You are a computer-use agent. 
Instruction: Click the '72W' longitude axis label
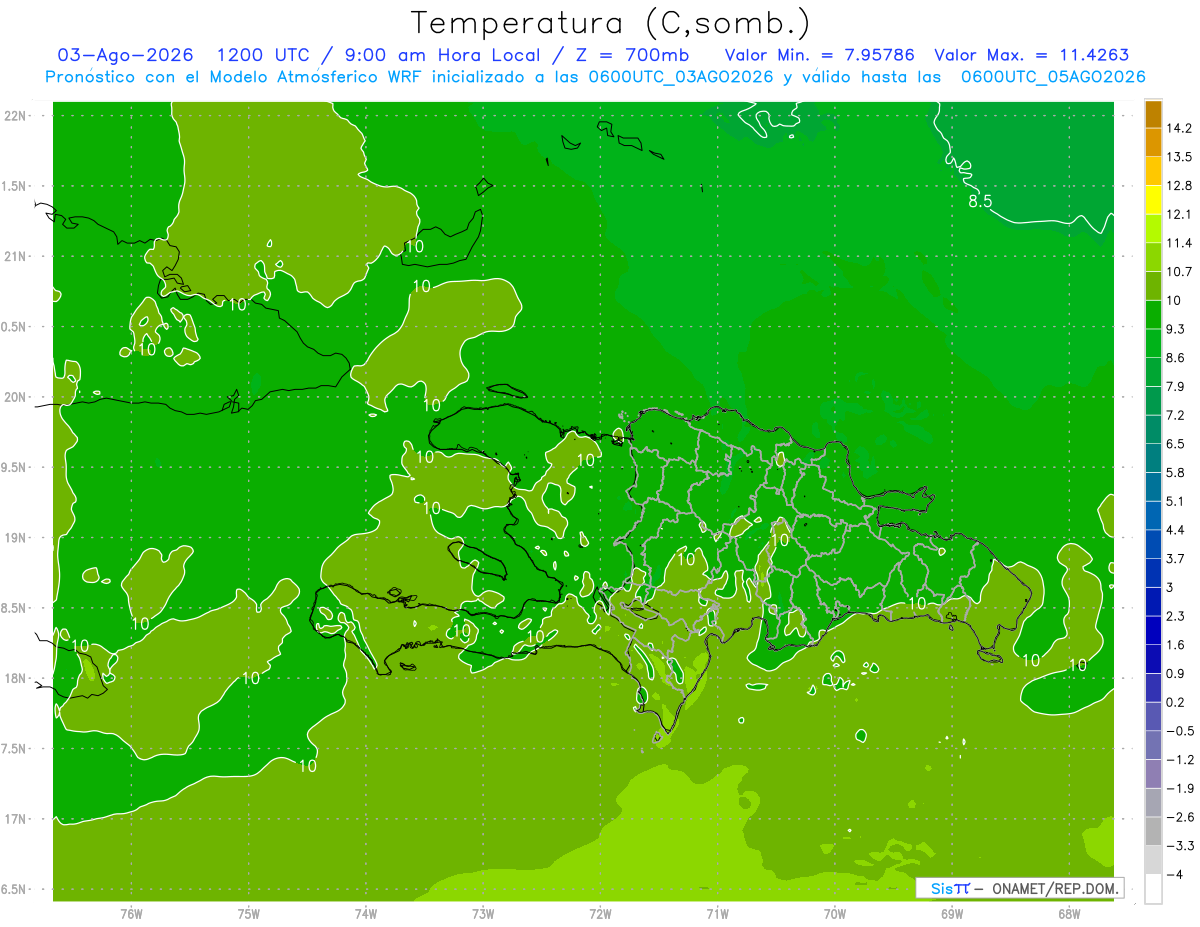click(601, 914)
